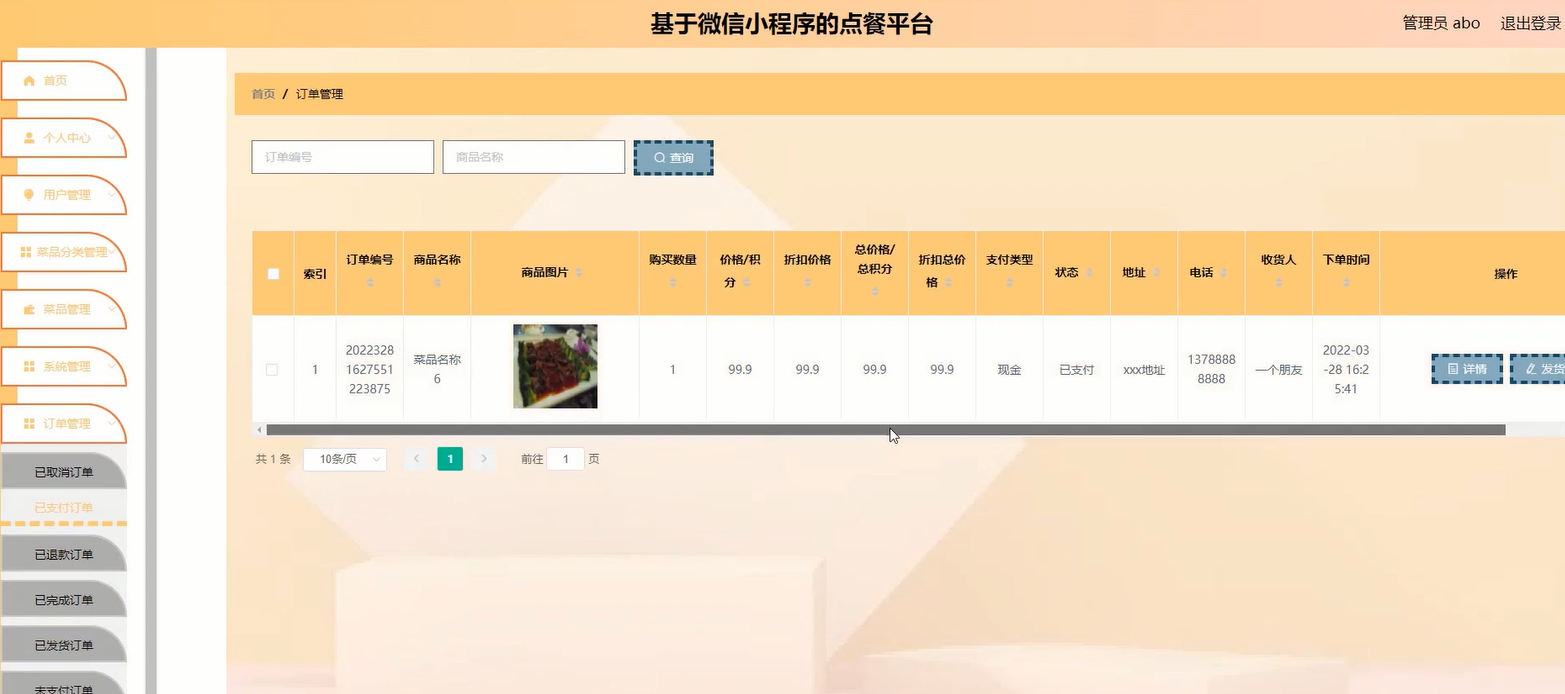Click the vertical sidebar scrollbar
Screen dimensions: 1565x694
tap(151, 370)
